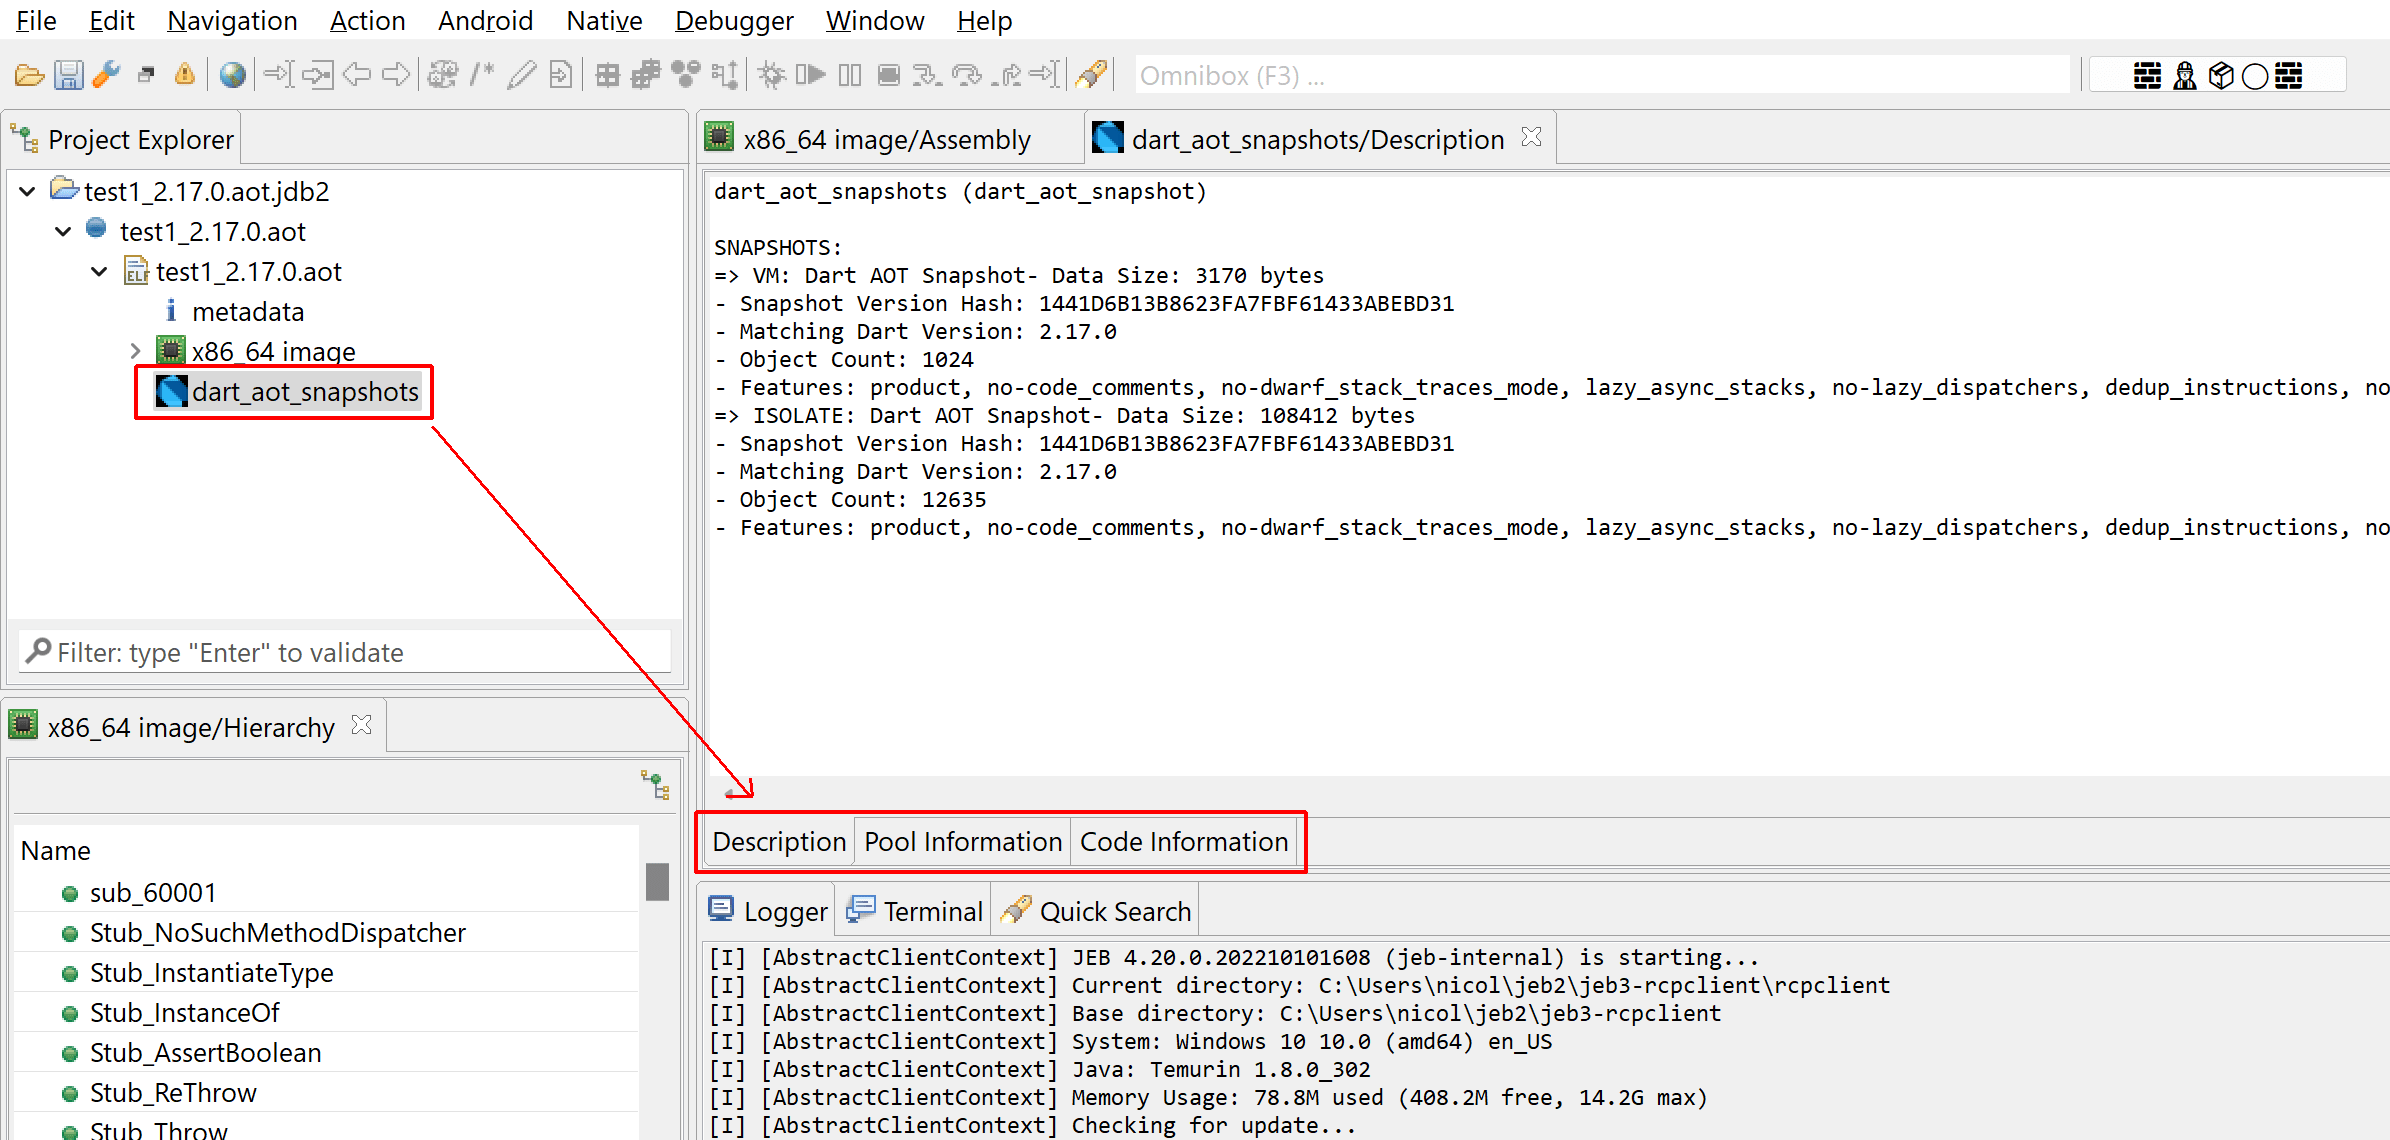Expand the x86_64 image tree node
The width and height of the screenshot is (2390, 1140).
[x=136, y=351]
